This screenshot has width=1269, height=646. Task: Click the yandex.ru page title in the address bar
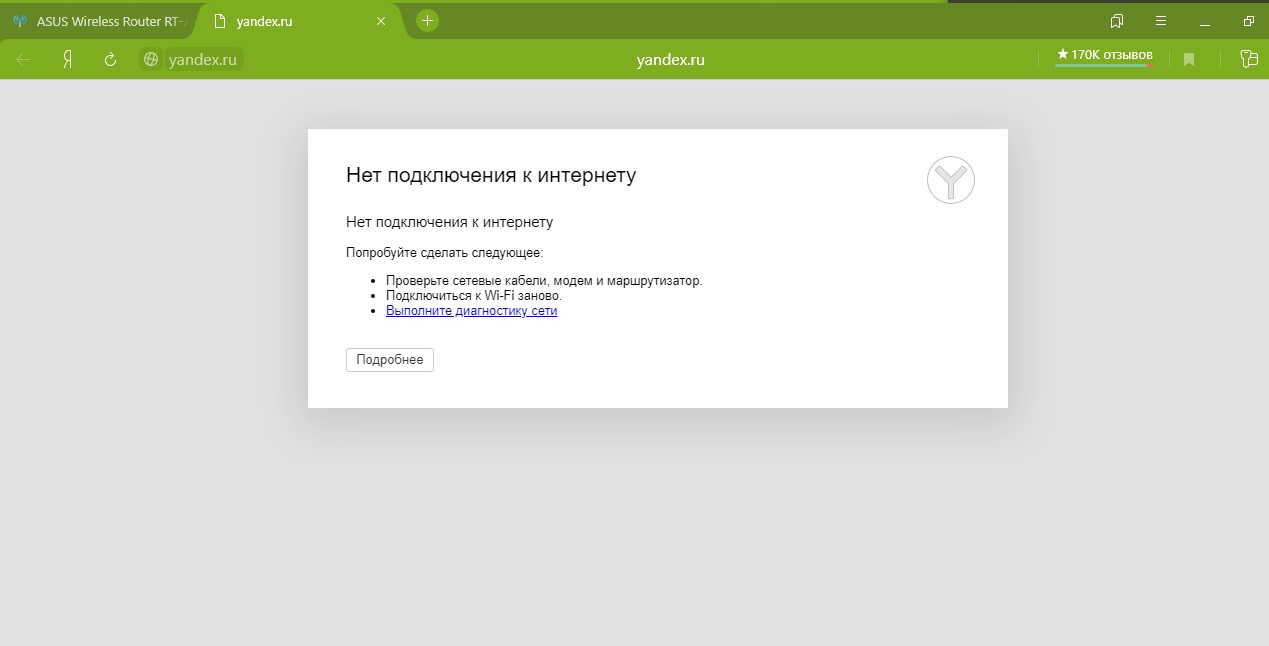pyautogui.click(x=670, y=60)
